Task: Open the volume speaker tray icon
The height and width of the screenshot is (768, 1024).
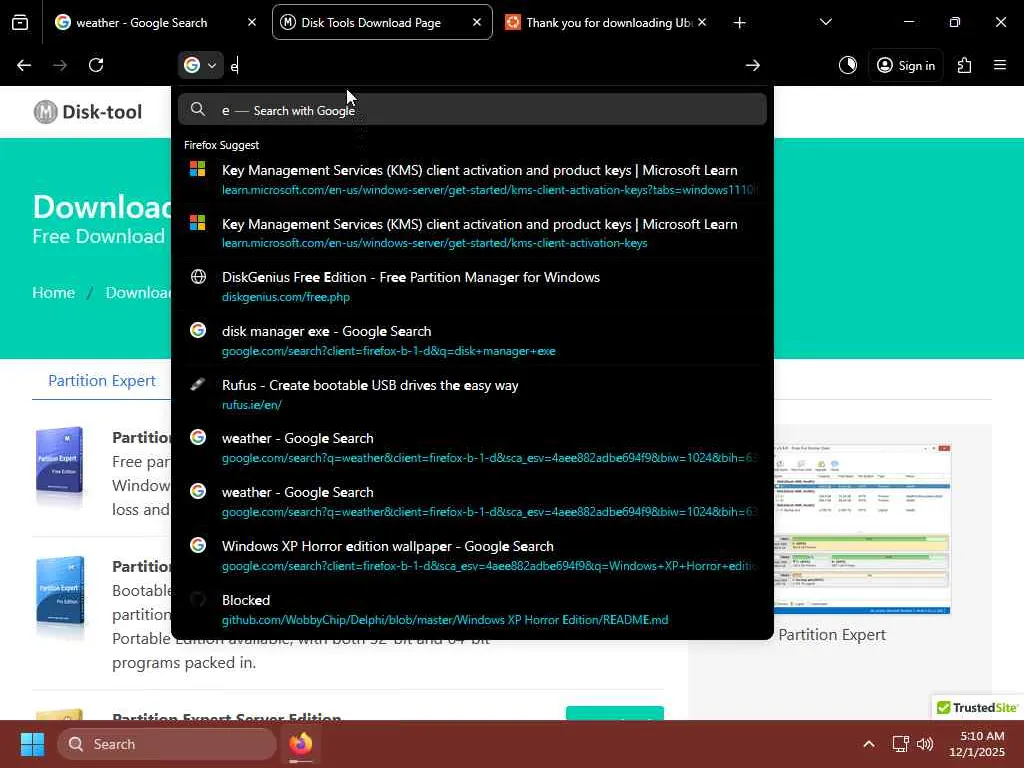Action: (x=925, y=744)
